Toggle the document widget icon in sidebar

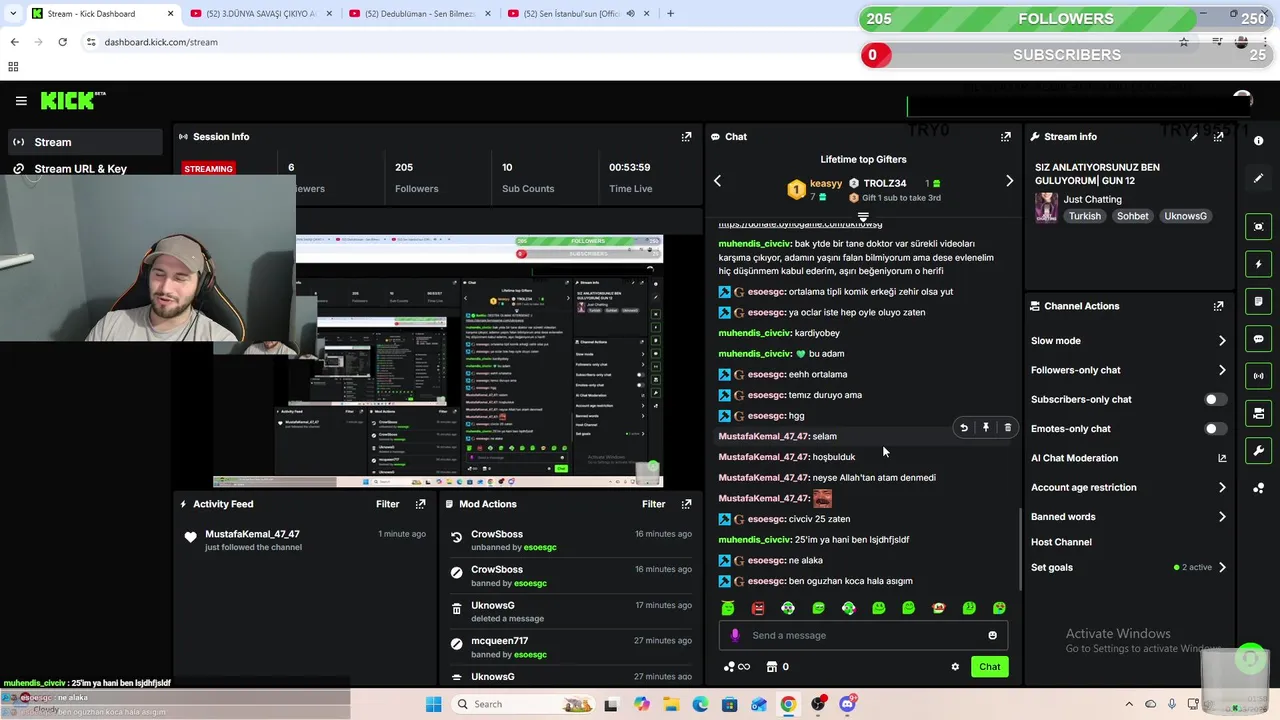click(x=1258, y=301)
